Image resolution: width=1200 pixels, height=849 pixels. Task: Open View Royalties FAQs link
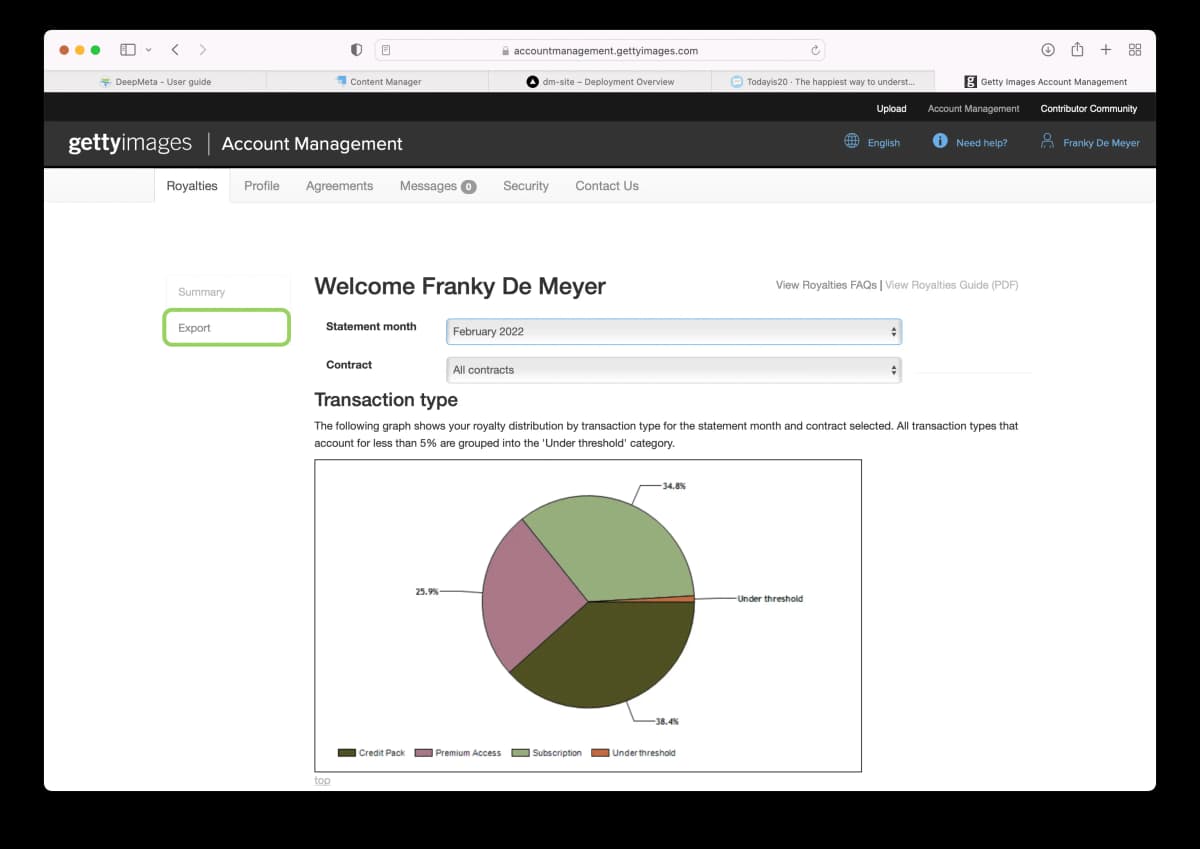[826, 285]
